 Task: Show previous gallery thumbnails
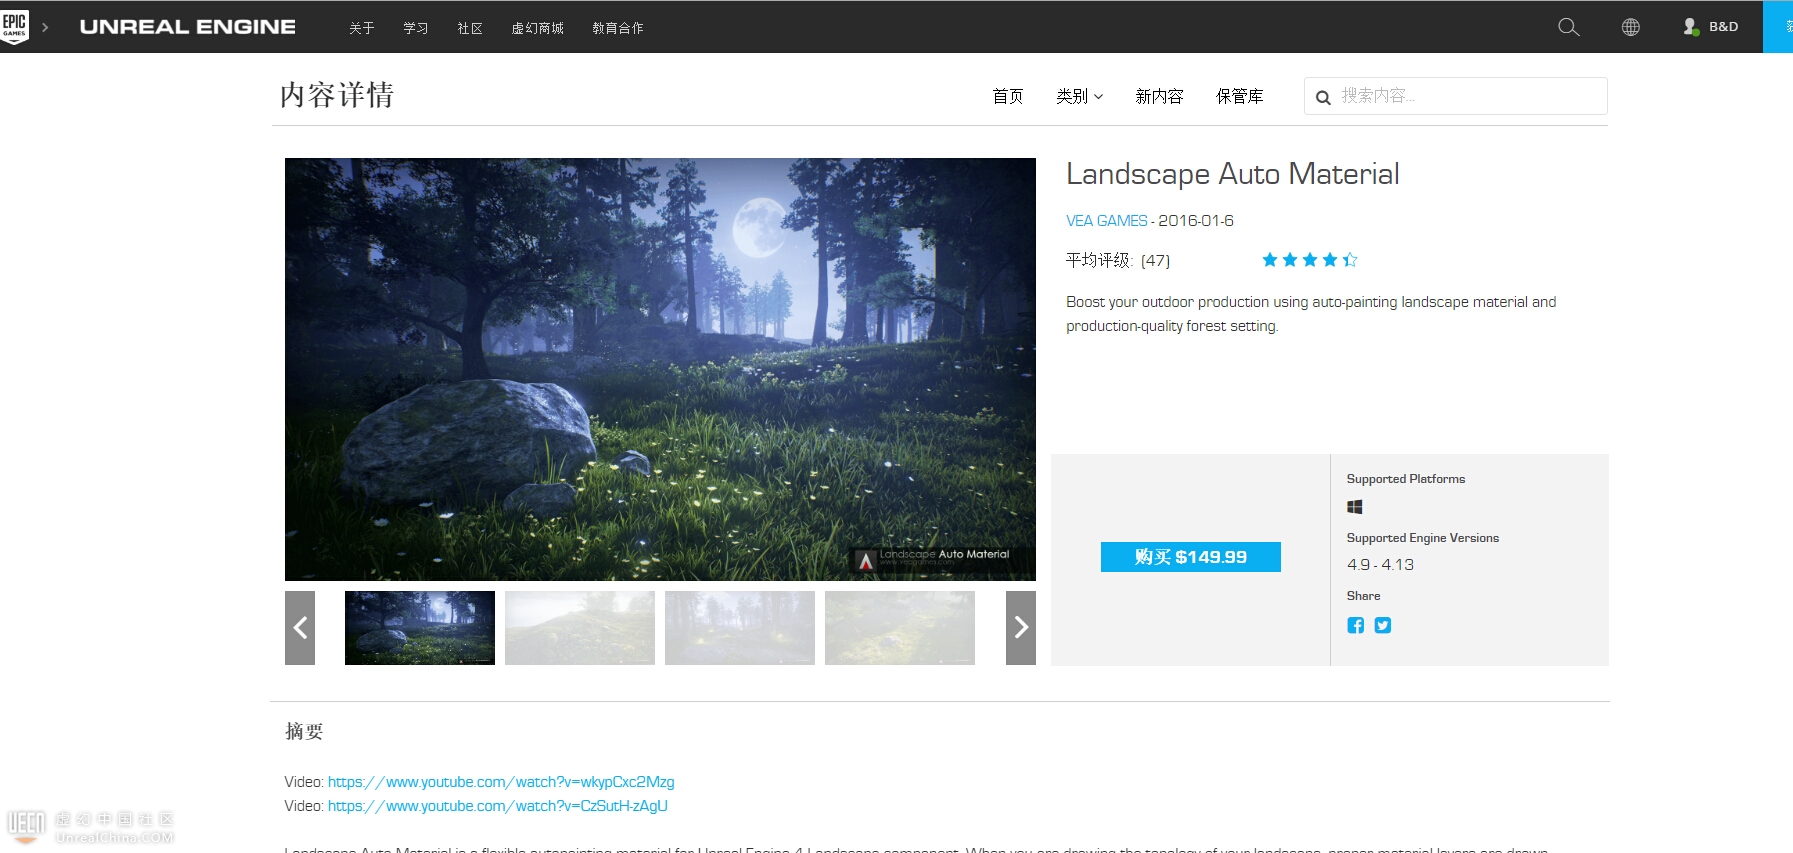300,628
